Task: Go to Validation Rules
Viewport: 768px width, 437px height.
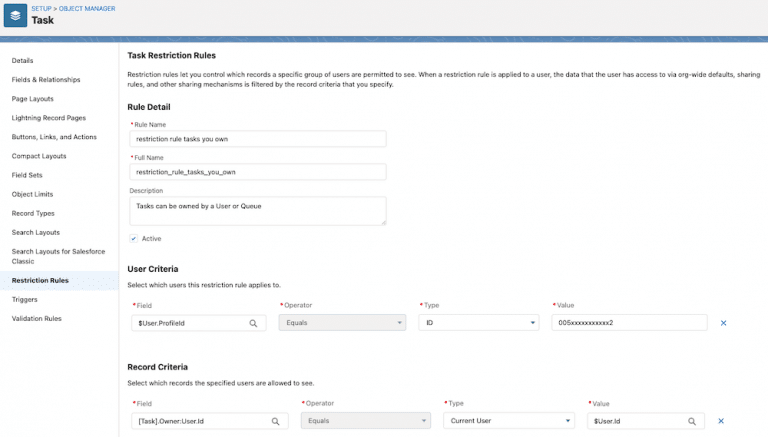Action: (37, 319)
